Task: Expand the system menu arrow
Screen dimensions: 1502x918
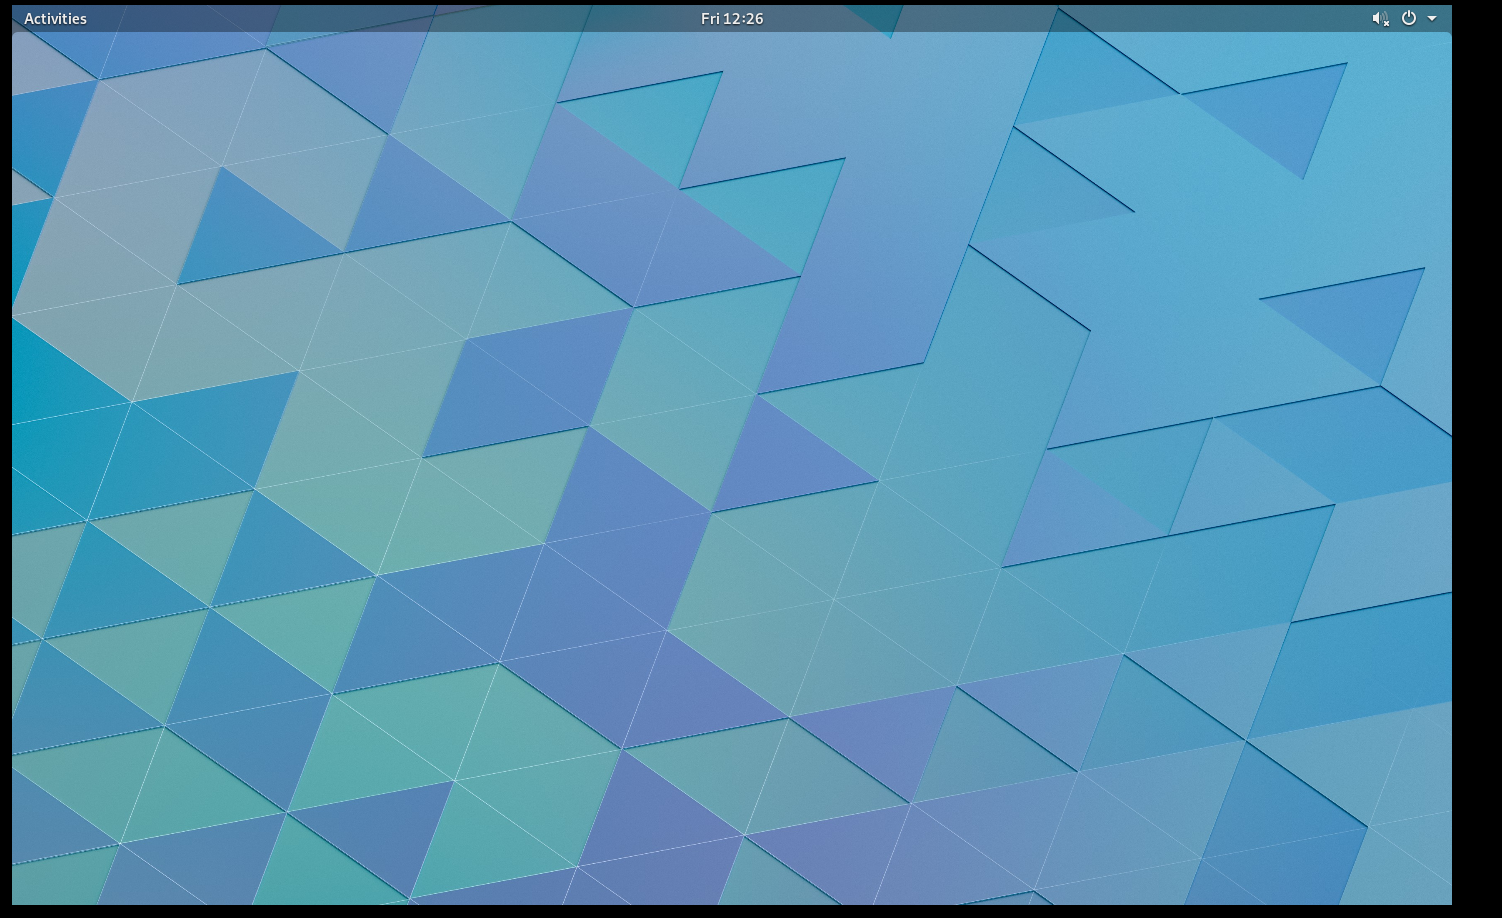Action: tap(1432, 19)
